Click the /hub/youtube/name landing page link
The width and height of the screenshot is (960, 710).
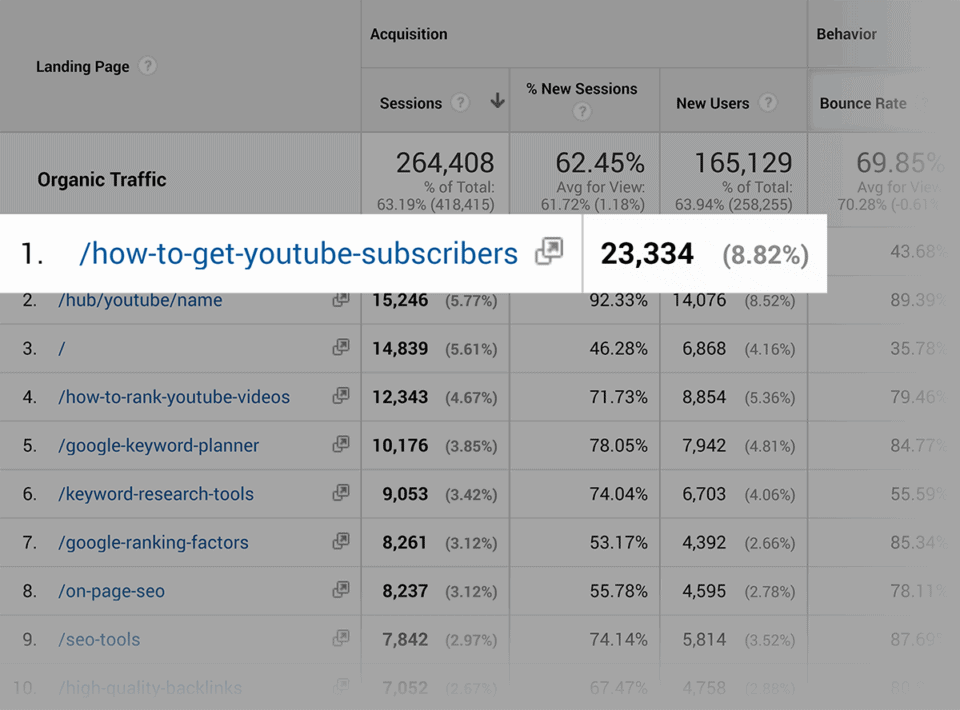(x=140, y=300)
